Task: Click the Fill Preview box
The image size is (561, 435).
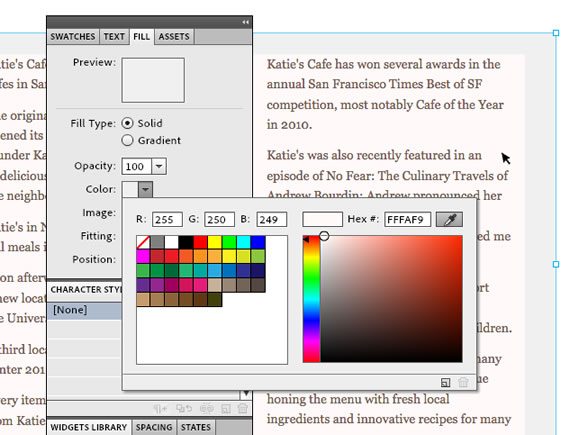Action: coord(153,80)
